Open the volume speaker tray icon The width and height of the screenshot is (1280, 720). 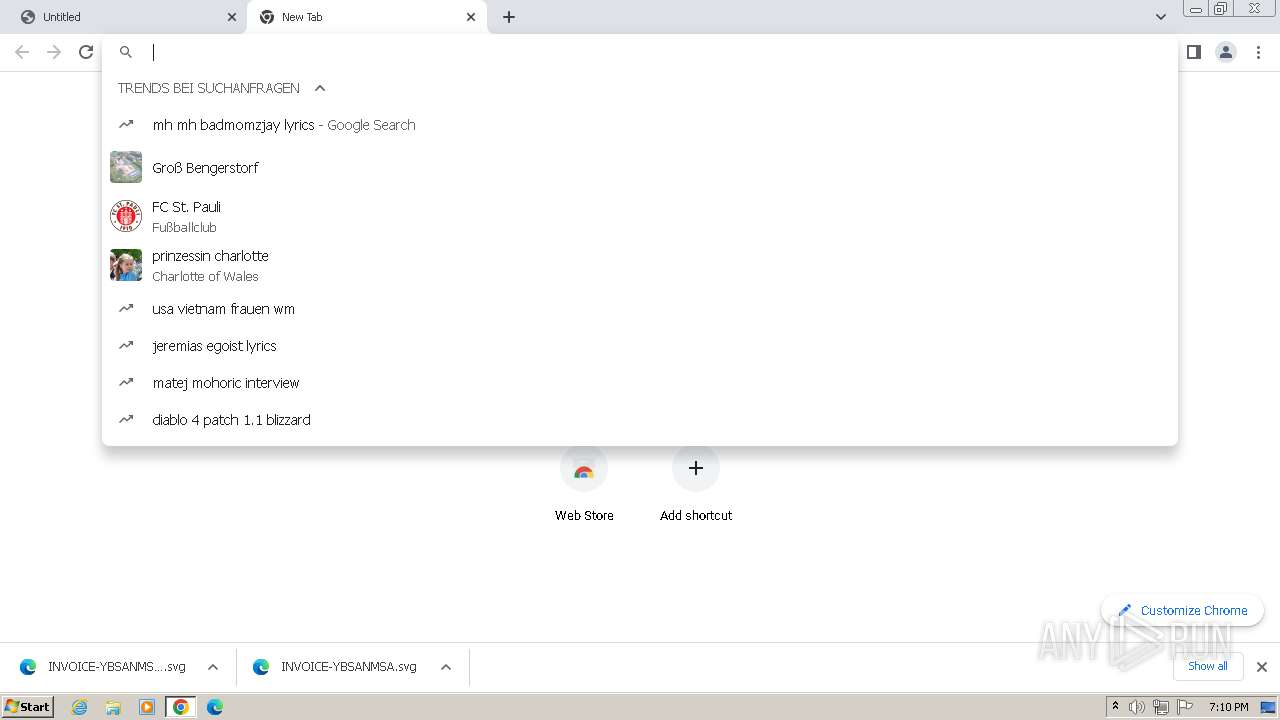coord(1137,707)
